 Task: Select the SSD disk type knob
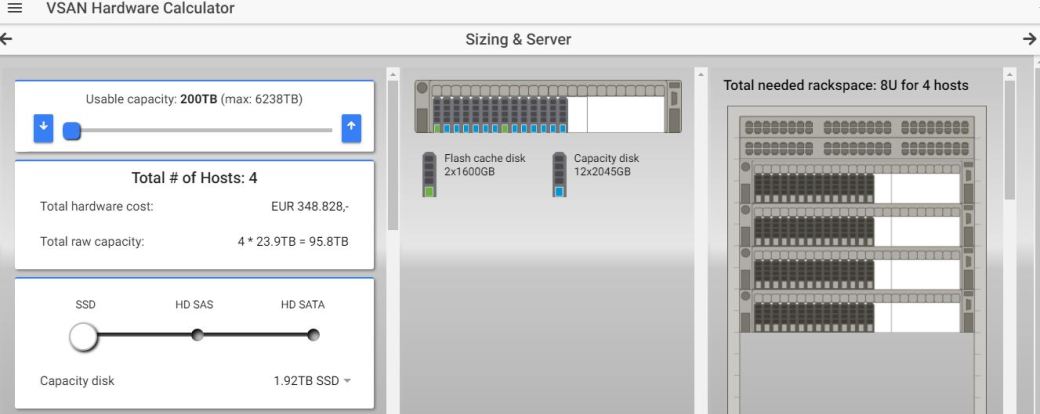click(x=84, y=337)
